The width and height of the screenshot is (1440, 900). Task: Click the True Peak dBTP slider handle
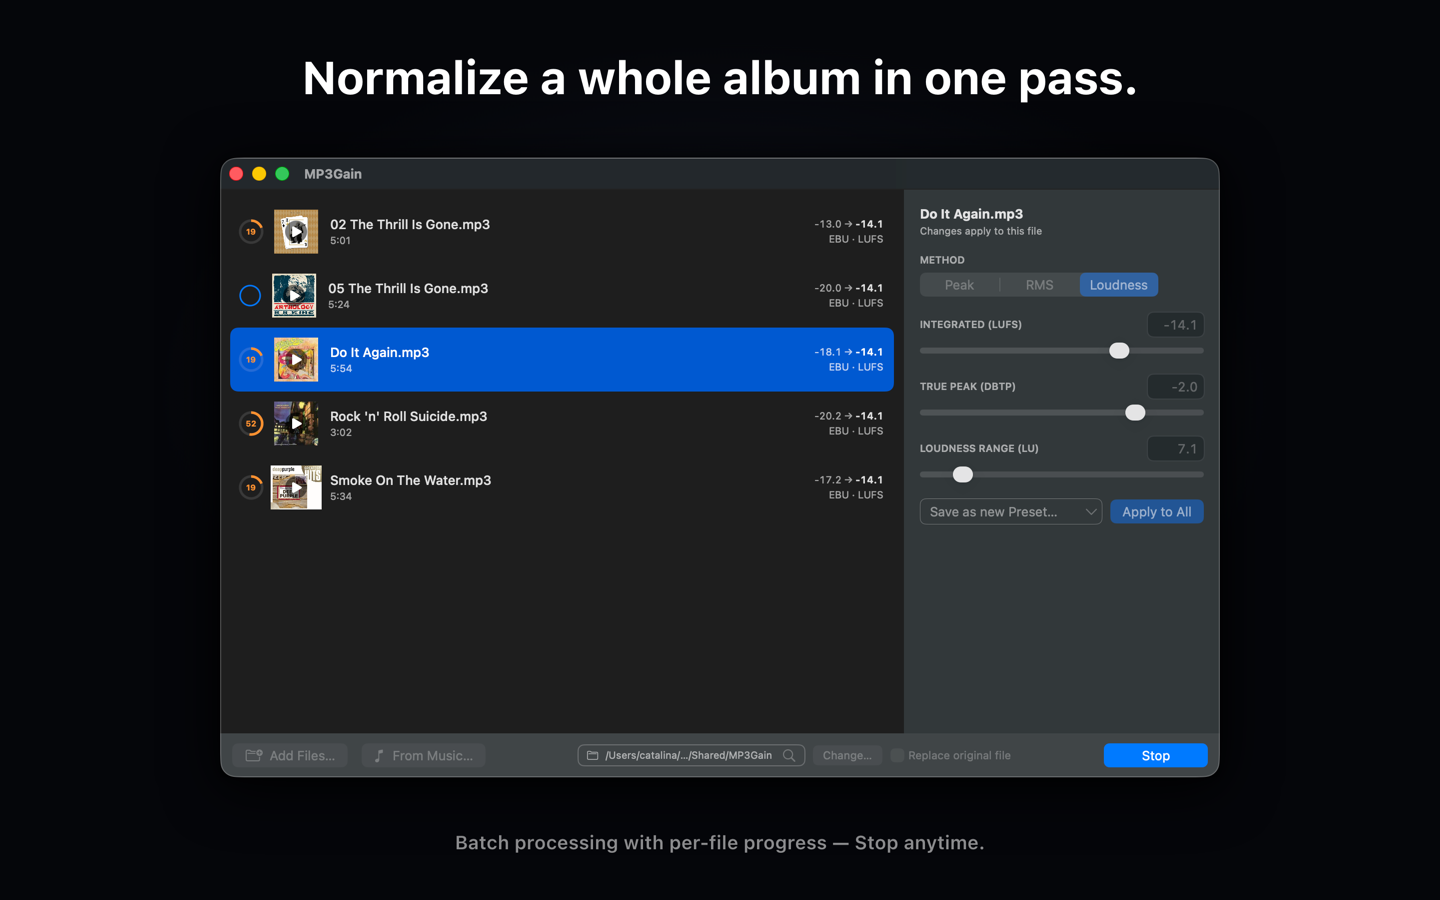pyautogui.click(x=1135, y=413)
